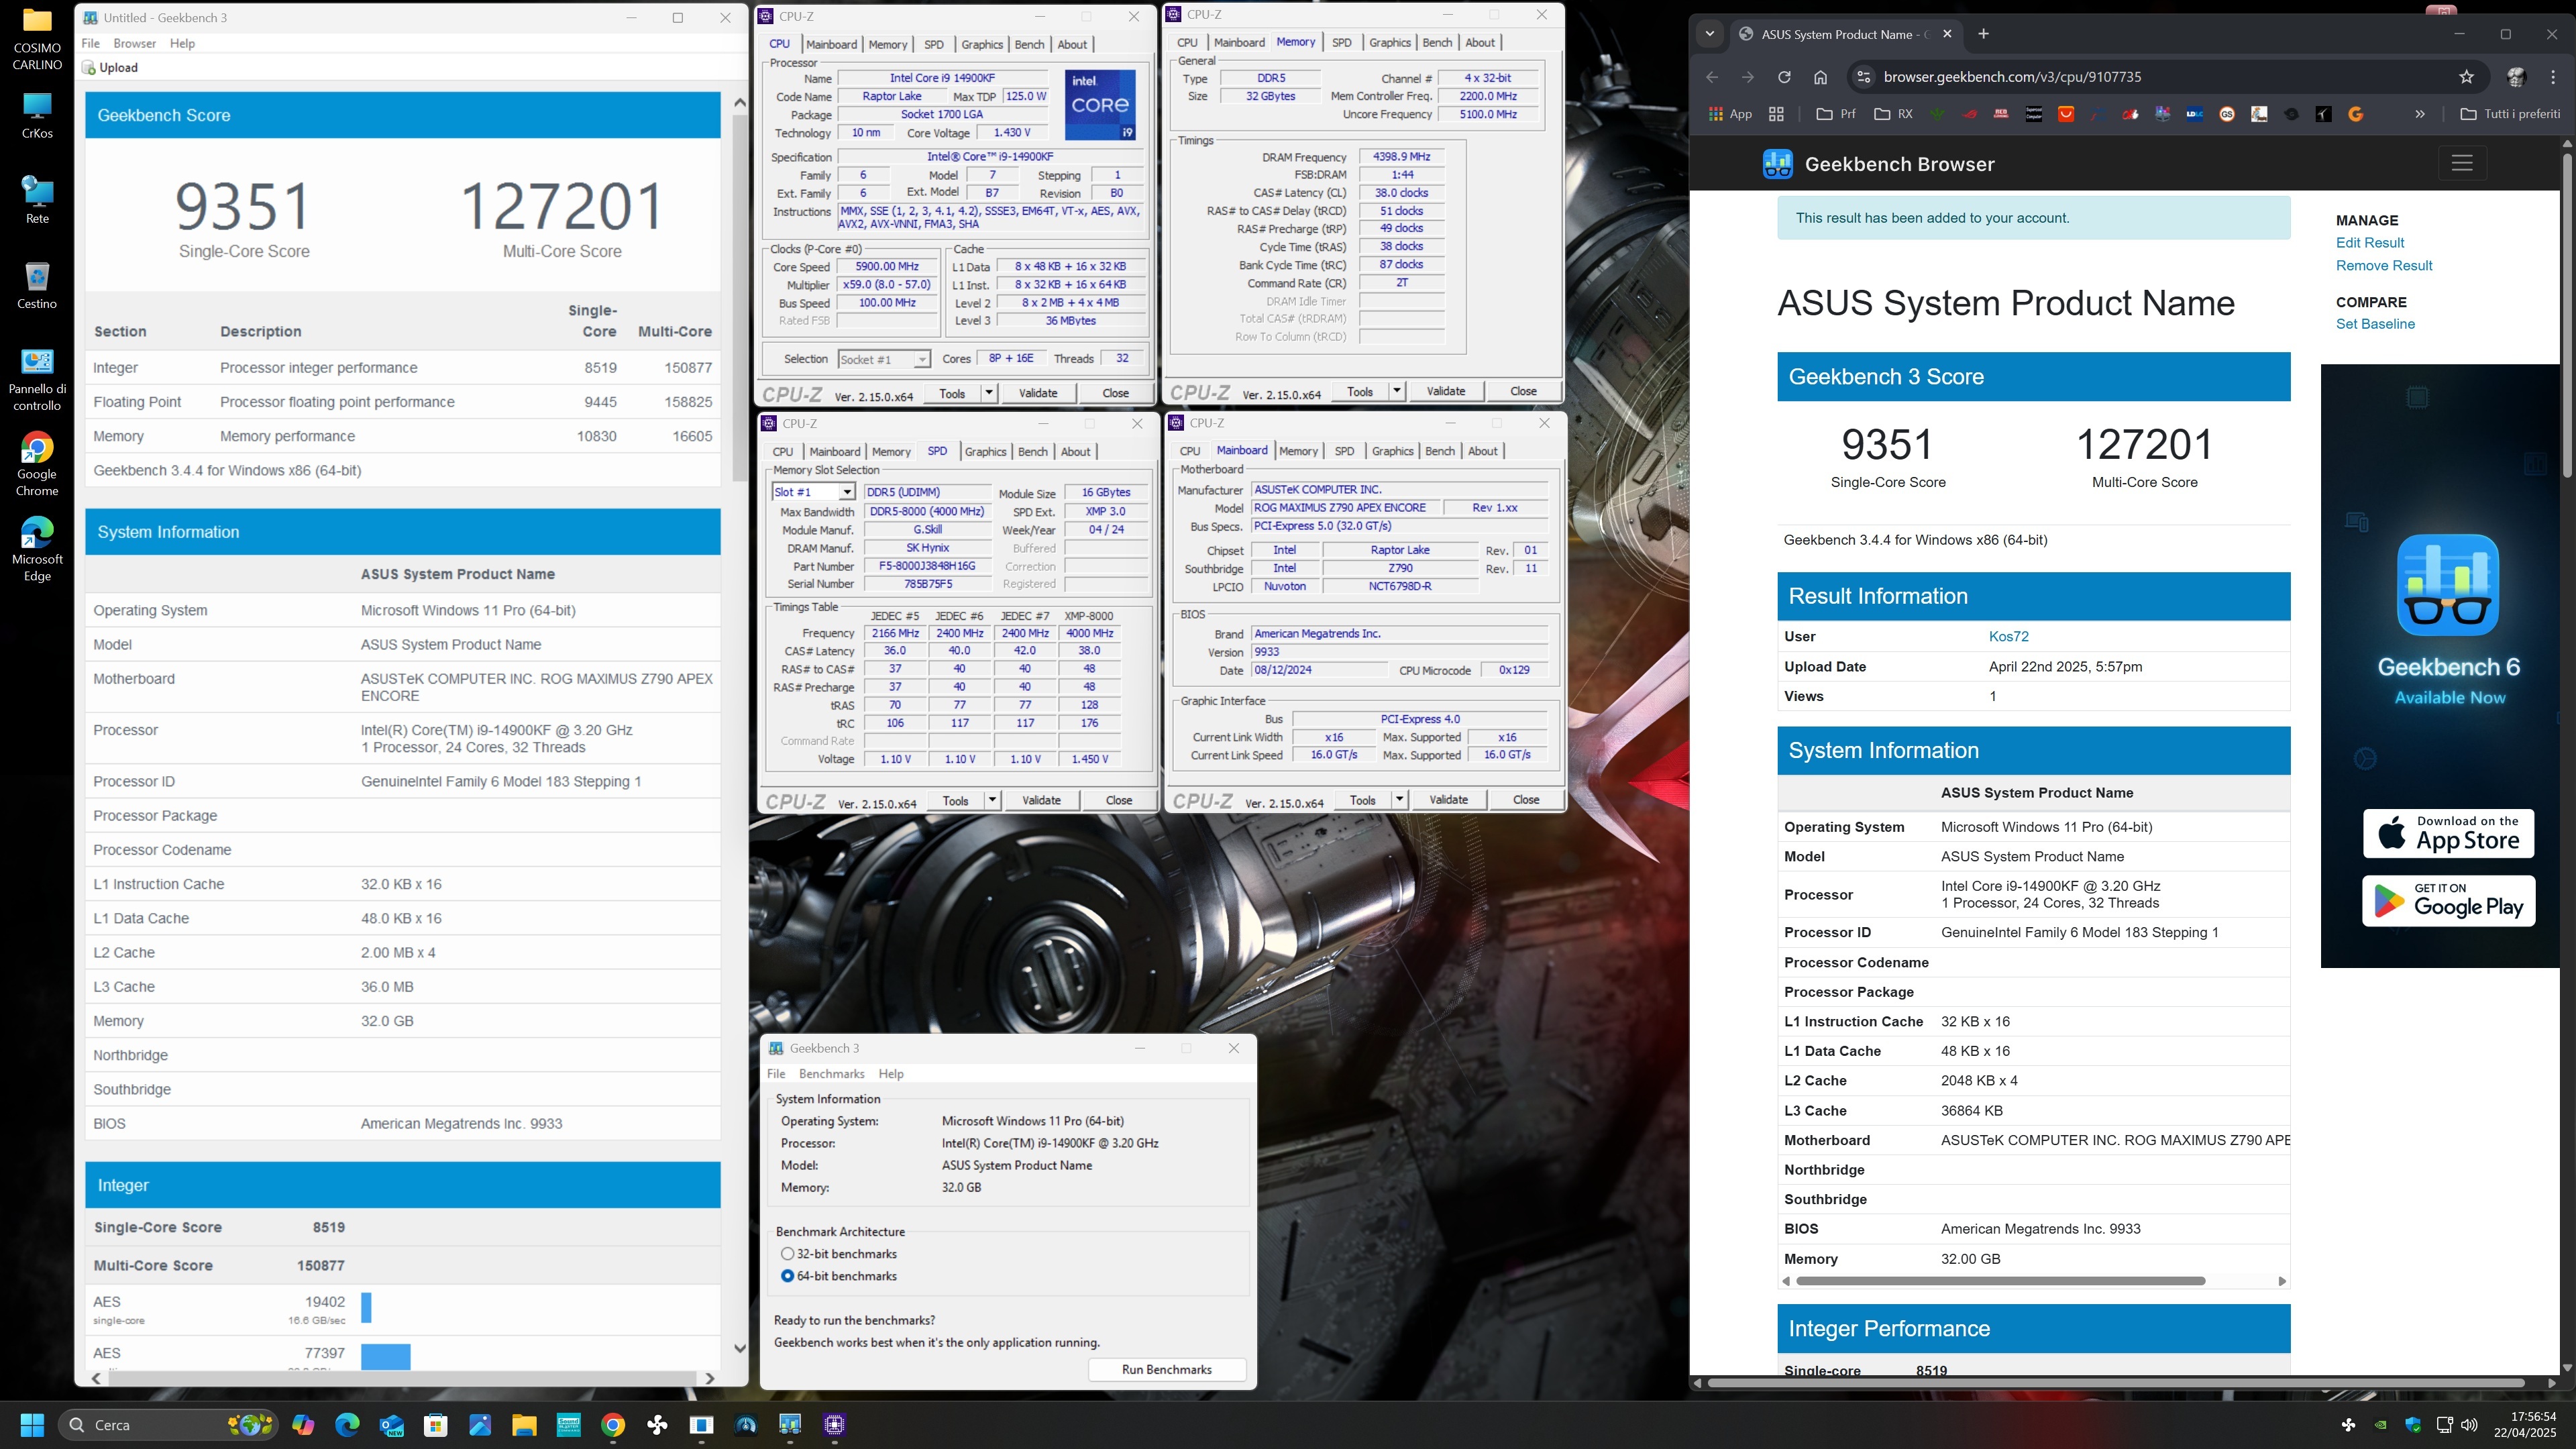2576x1449 pixels.
Task: Click the Remove Result link
Action: pos(2384,265)
